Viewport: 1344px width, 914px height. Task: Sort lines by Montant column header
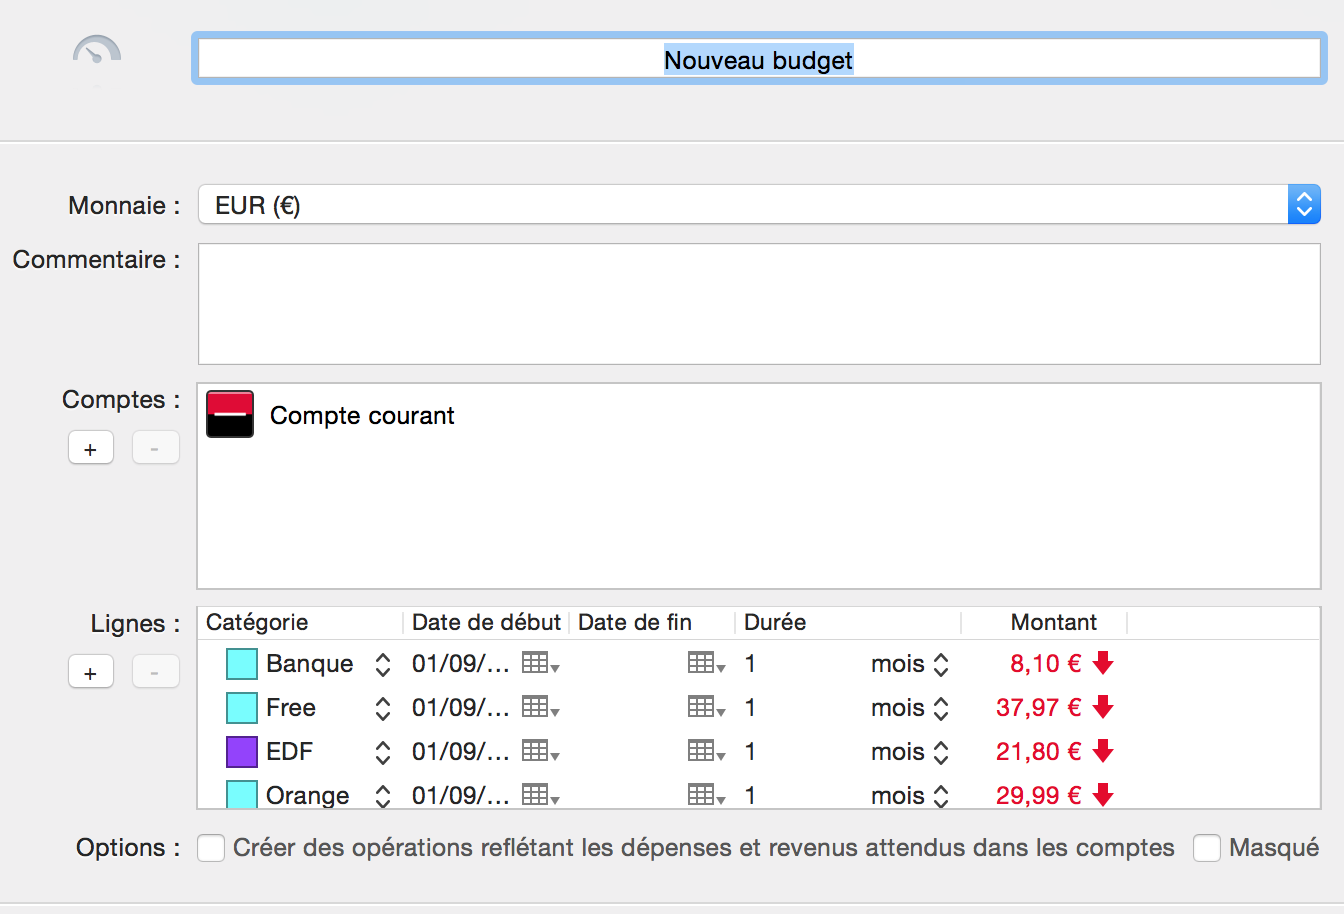[x=1044, y=622]
